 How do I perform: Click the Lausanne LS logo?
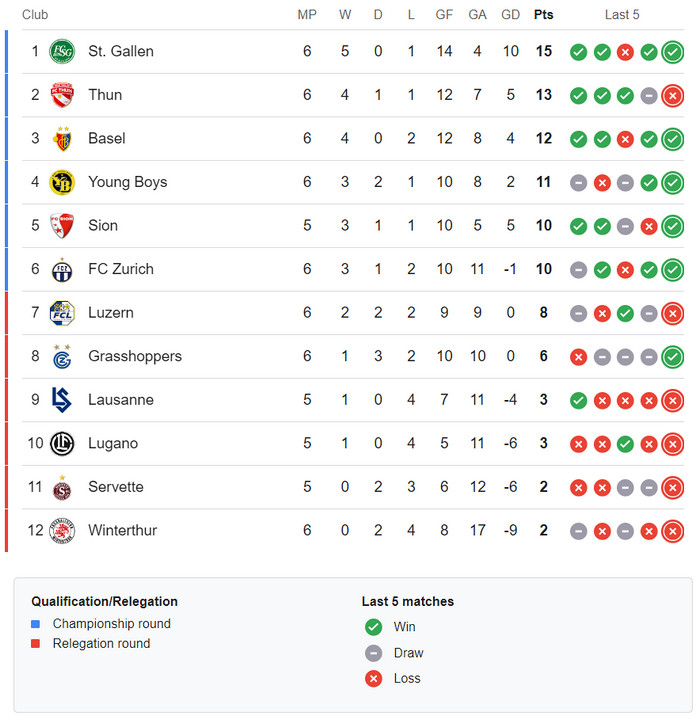62,400
